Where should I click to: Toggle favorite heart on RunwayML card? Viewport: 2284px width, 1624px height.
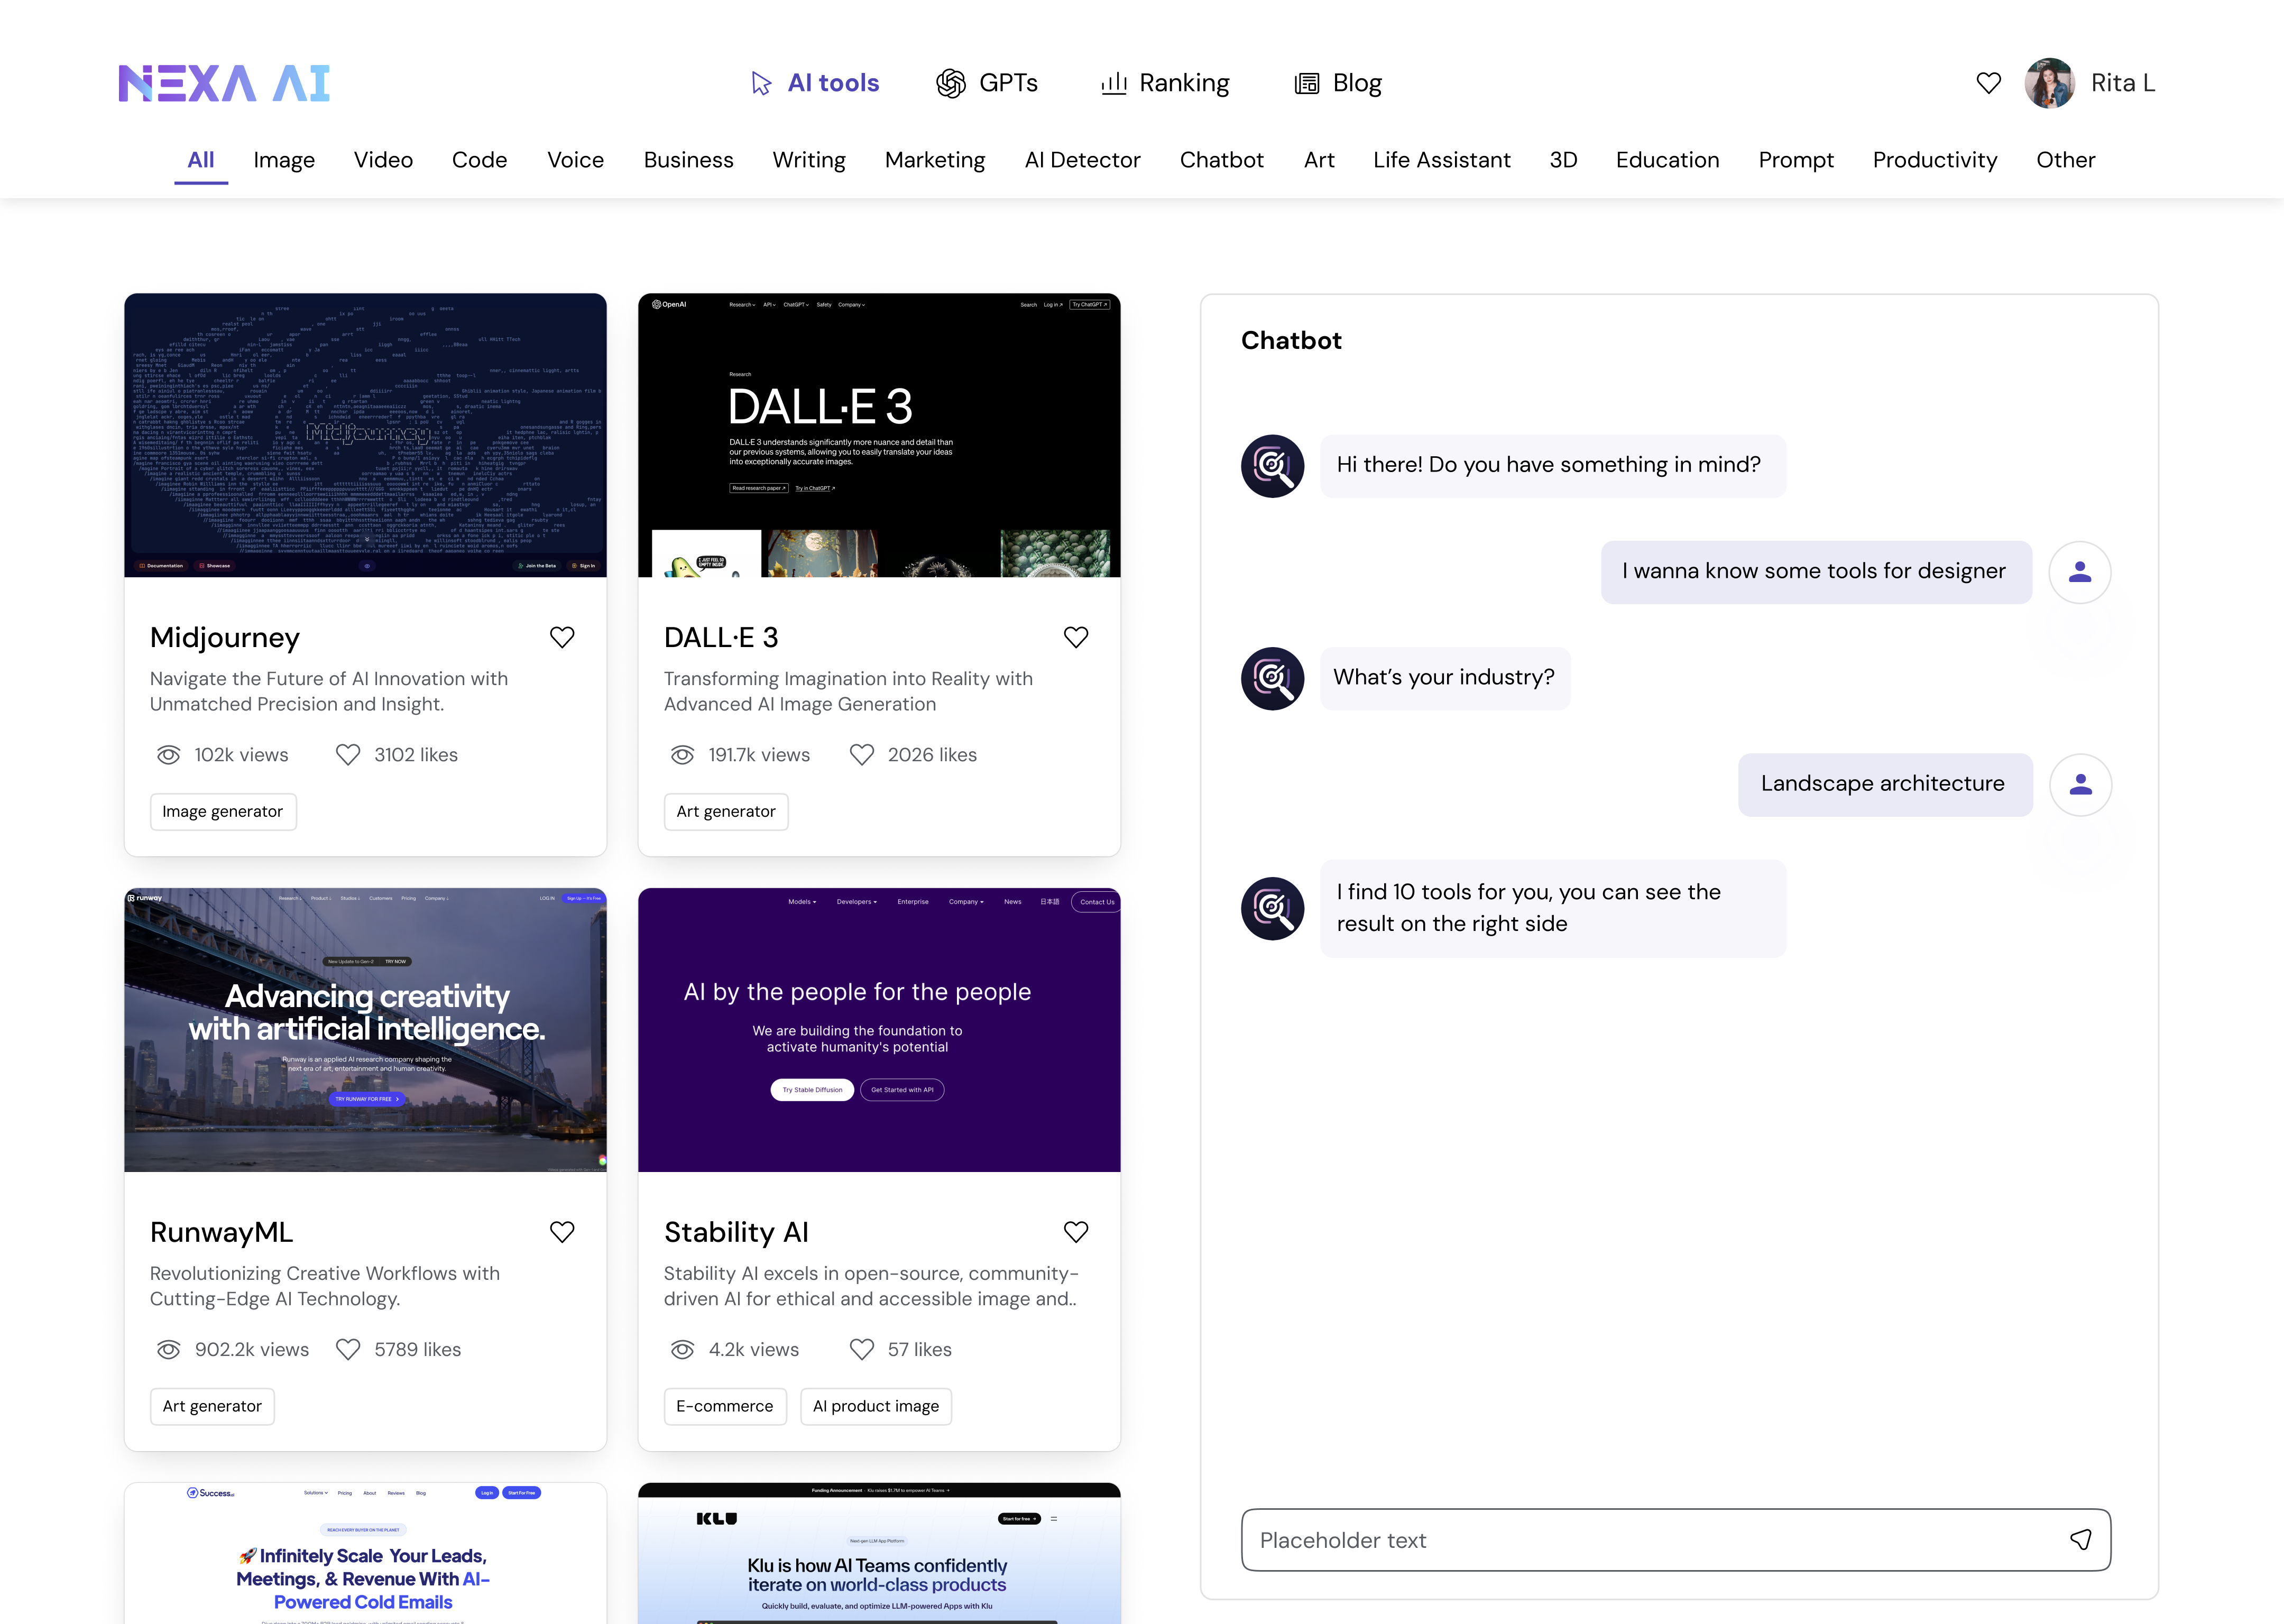[562, 1232]
